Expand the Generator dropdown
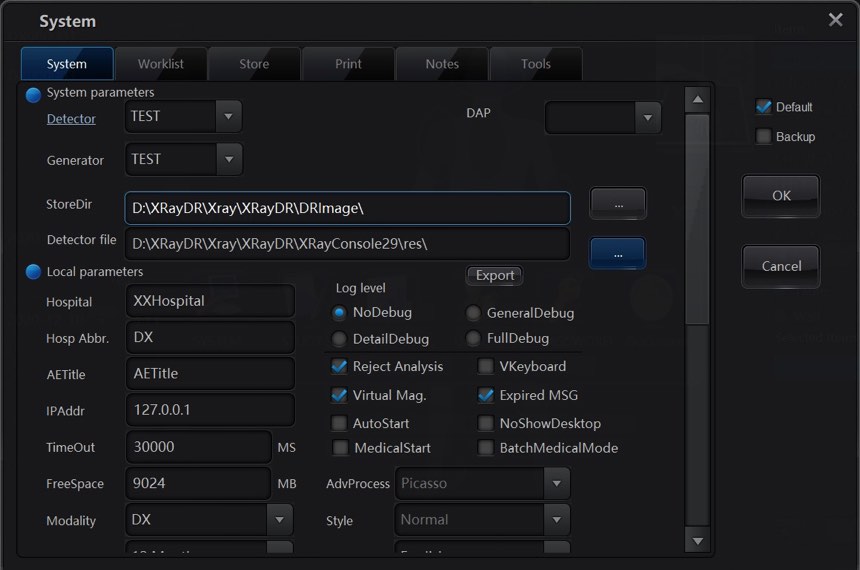The height and width of the screenshot is (570, 860). (229, 159)
